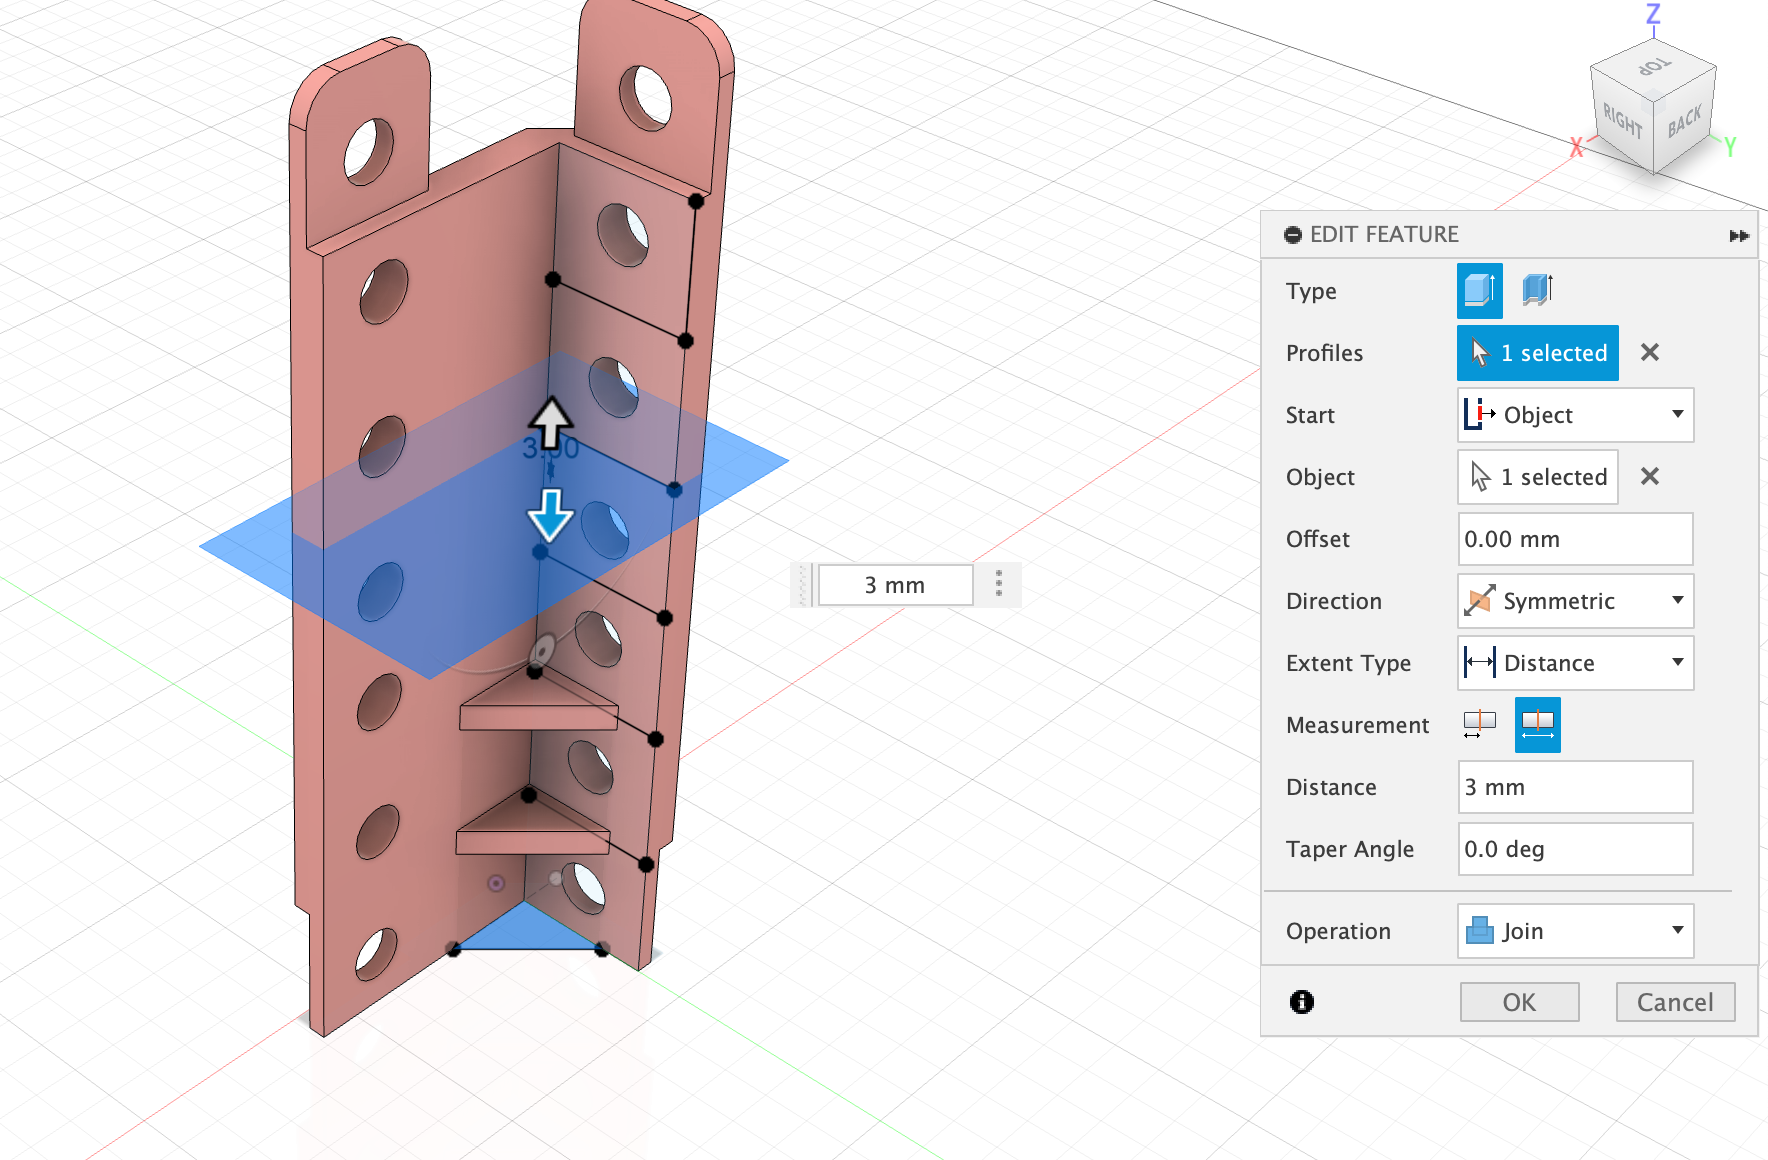Dock dialog using double-arrow icon
Viewport: 1768px width, 1160px height.
point(1739,236)
